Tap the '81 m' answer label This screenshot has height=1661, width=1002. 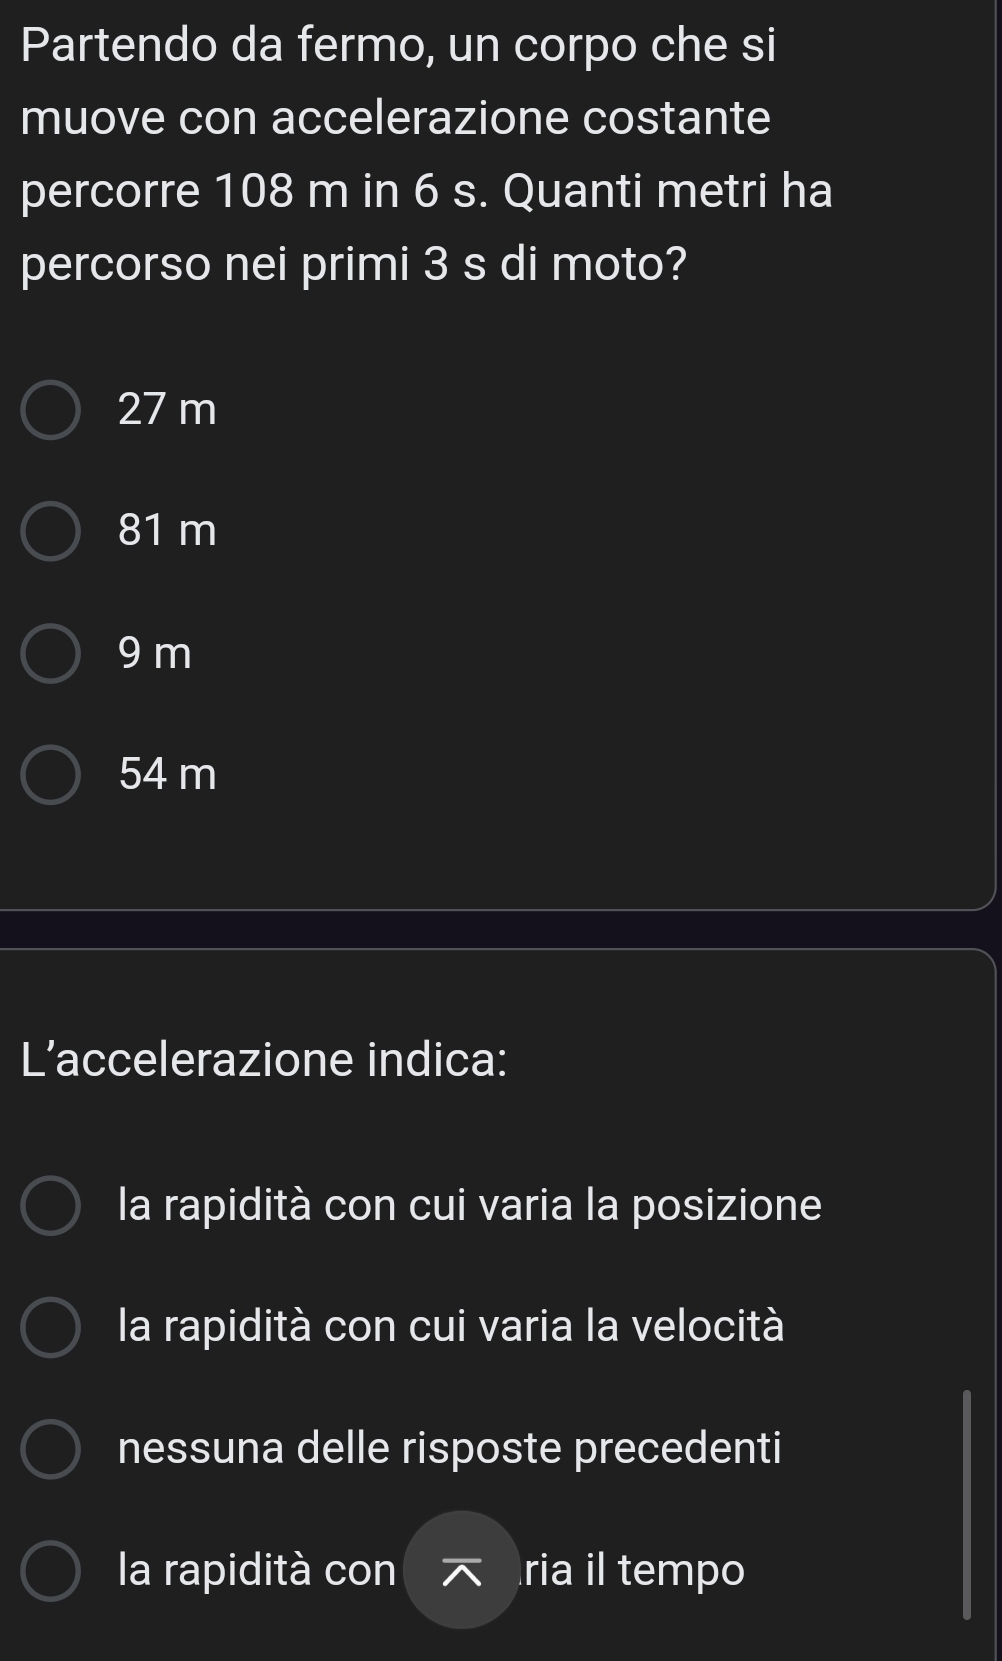click(167, 531)
